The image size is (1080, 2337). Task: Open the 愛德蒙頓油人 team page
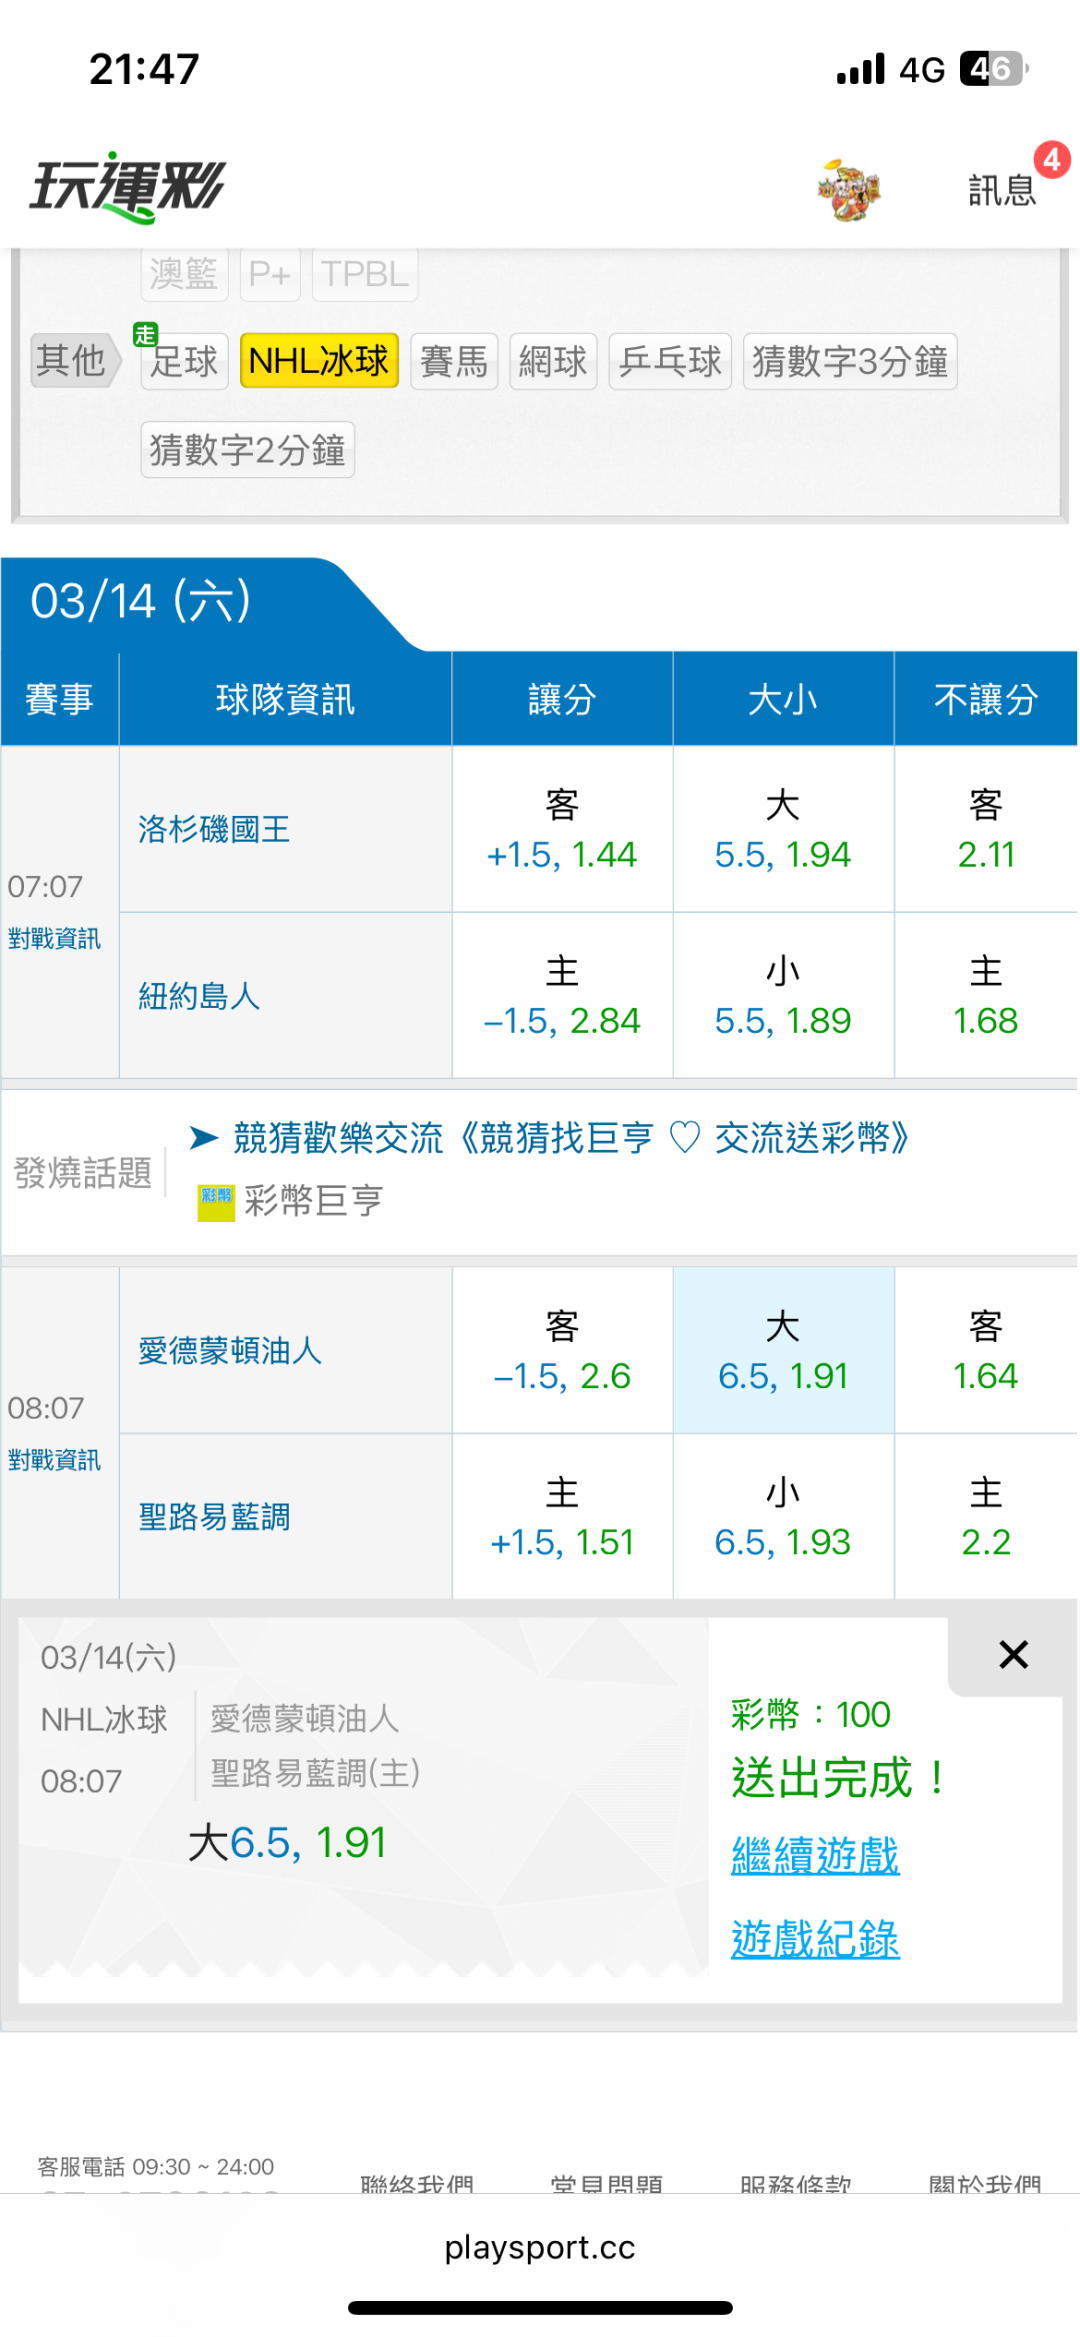230,1351
